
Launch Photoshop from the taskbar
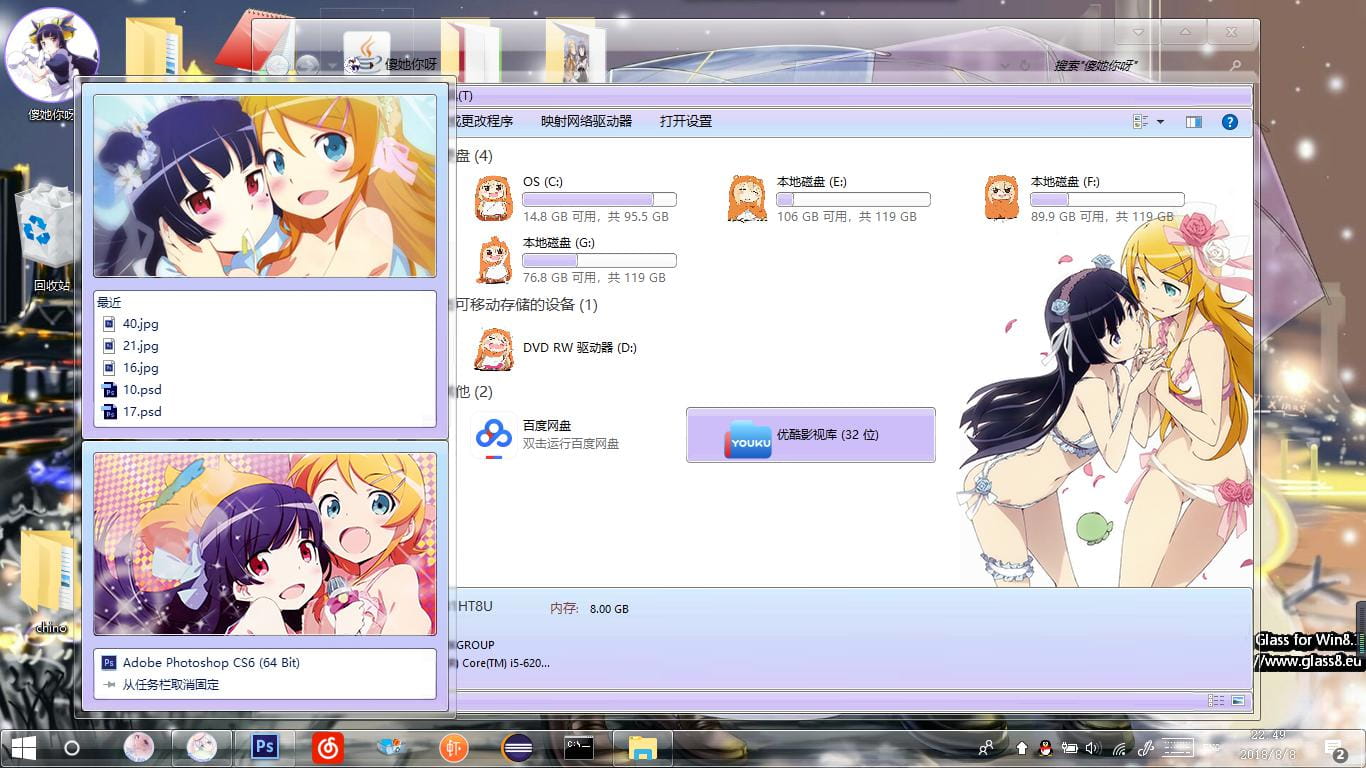pos(264,747)
